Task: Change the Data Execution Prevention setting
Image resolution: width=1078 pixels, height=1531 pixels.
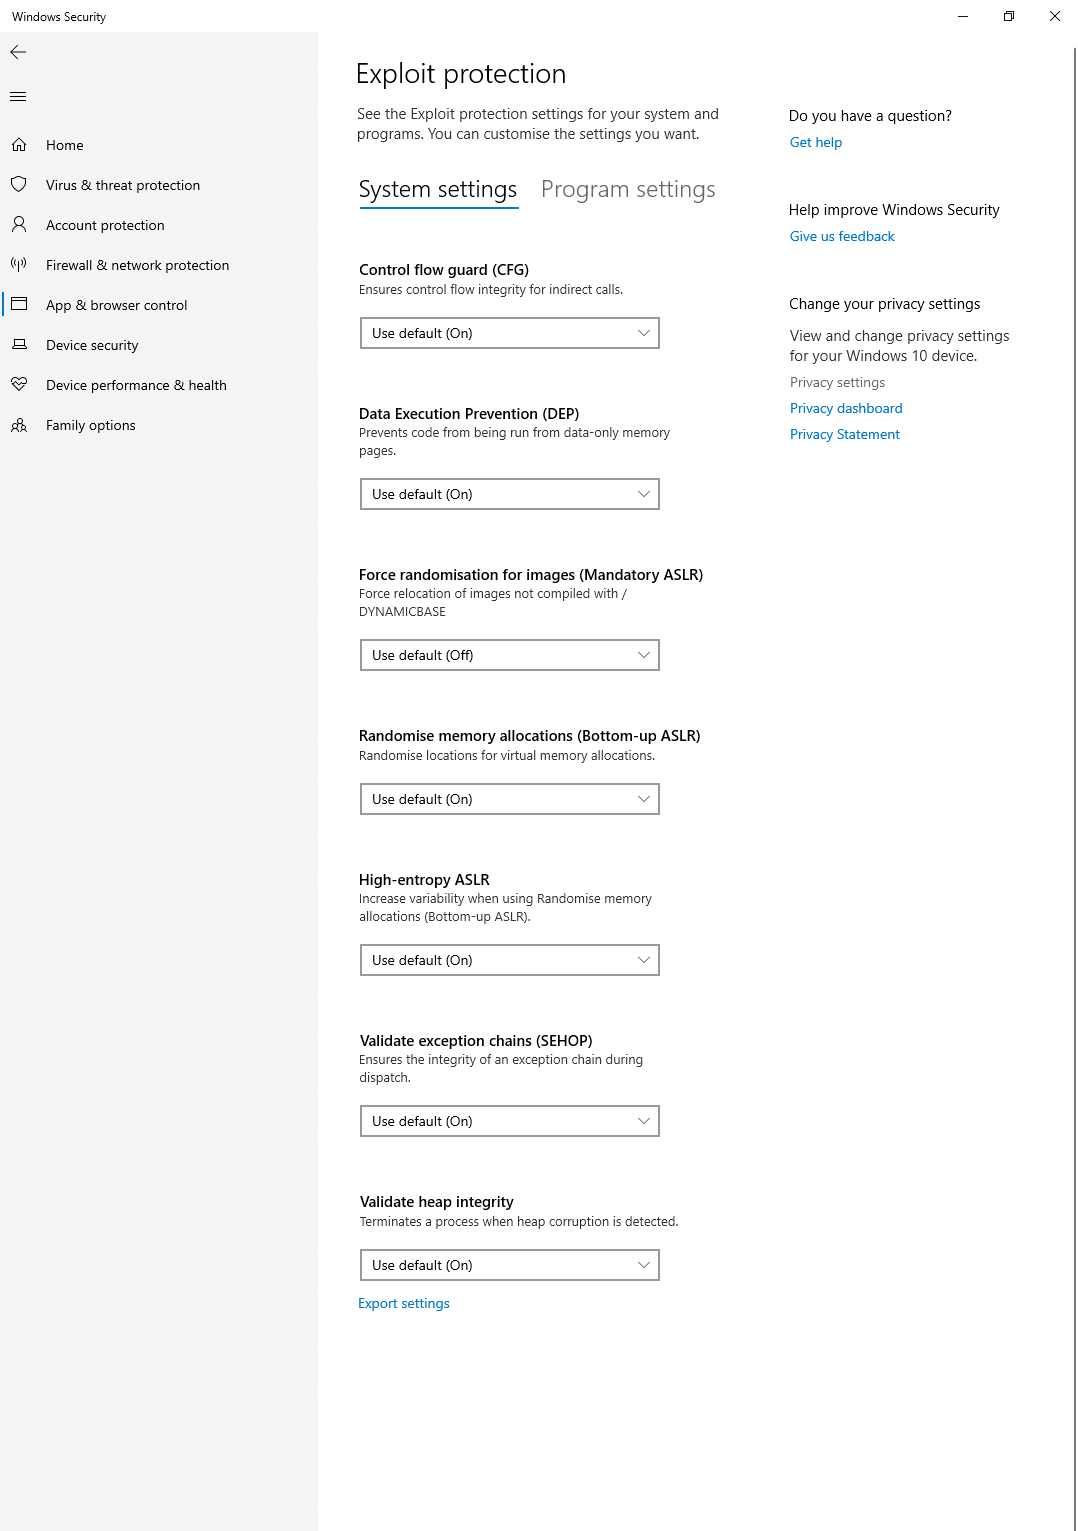Action: pyautogui.click(x=509, y=494)
